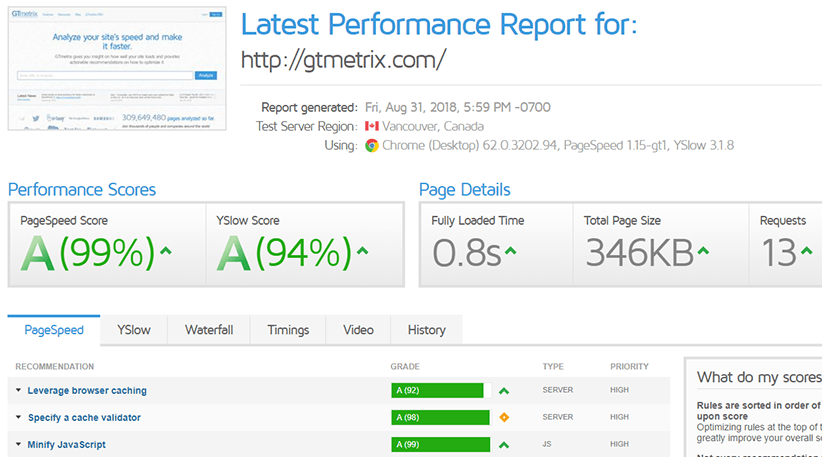Click the A (99) grade bar

(x=441, y=444)
